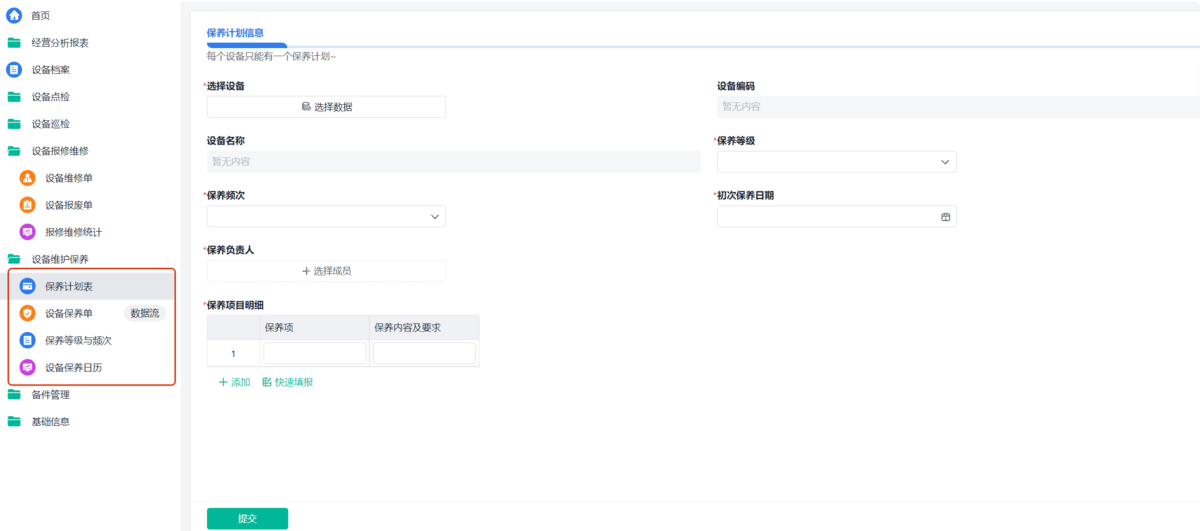This screenshot has width=1200, height=531.
Task: Click the calendar icon in 初次保养日期 field
Action: click(x=945, y=216)
